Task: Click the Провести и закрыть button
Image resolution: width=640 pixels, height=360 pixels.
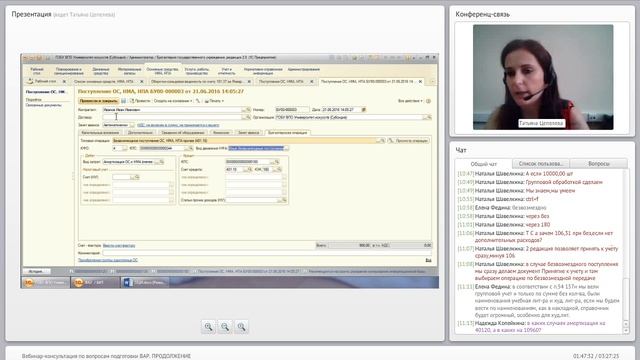Action: [x=98, y=101]
